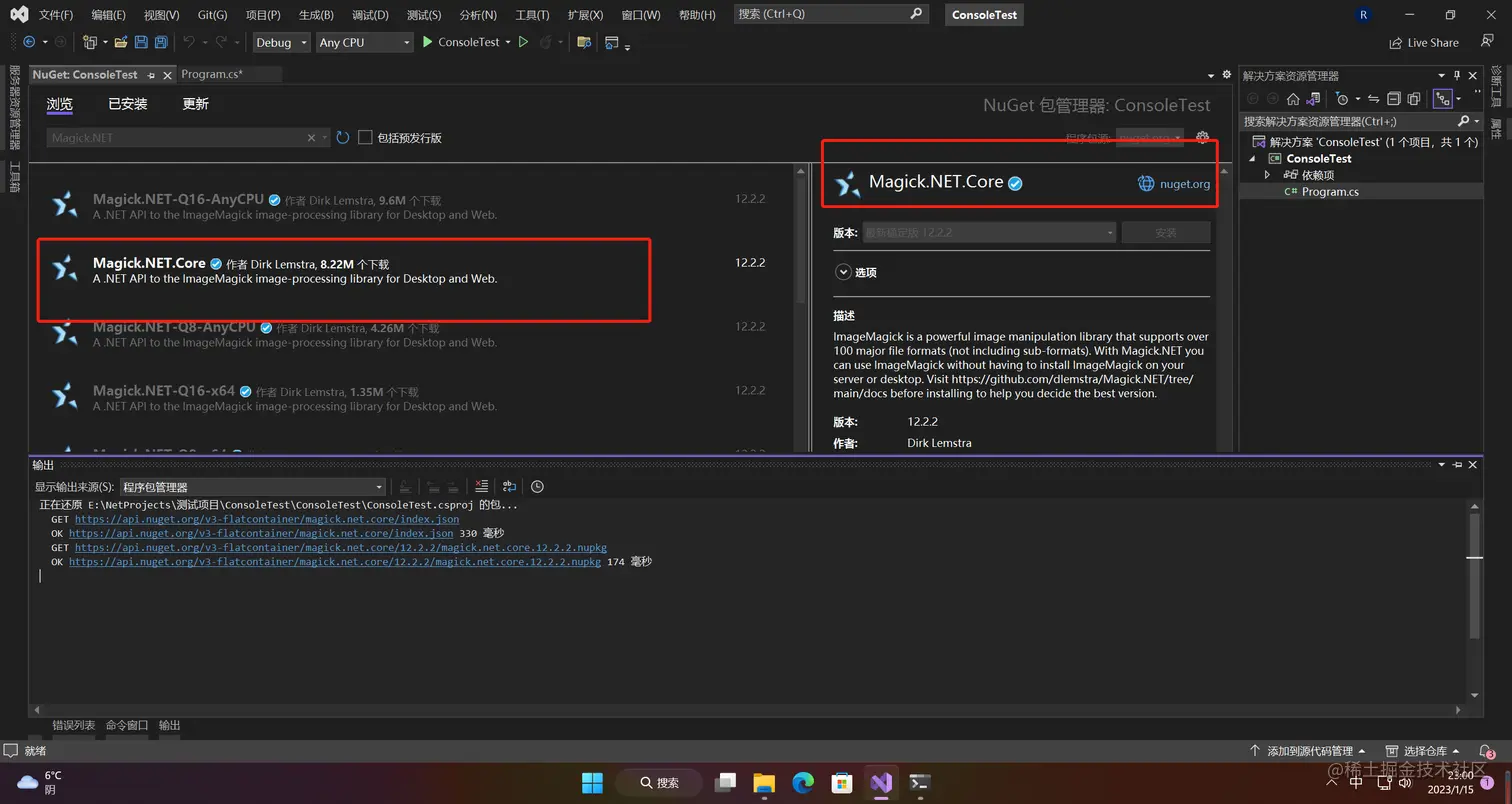Toggle word wrap in Output window
This screenshot has width=1512, height=804.
pos(510,486)
